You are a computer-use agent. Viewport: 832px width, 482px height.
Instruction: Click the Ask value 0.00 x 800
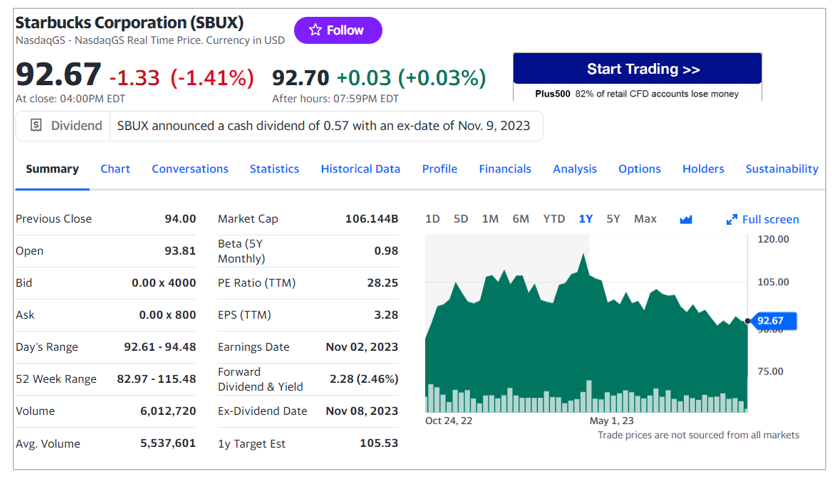point(168,315)
